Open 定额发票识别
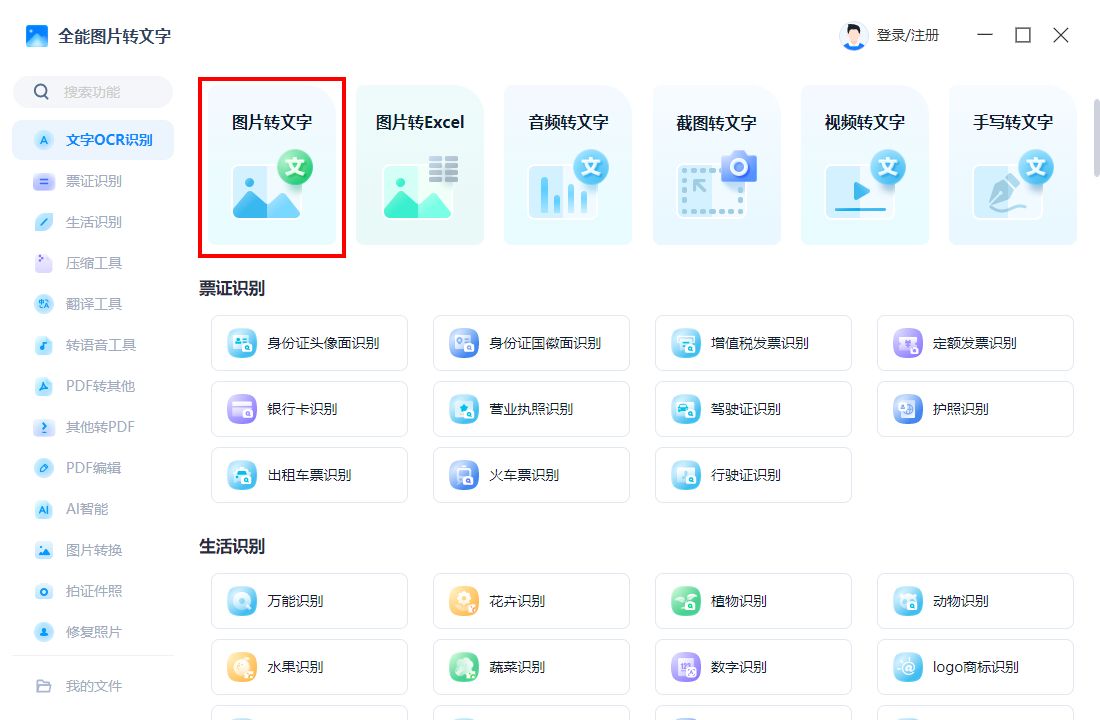Image resolution: width=1100 pixels, height=720 pixels. [975, 343]
